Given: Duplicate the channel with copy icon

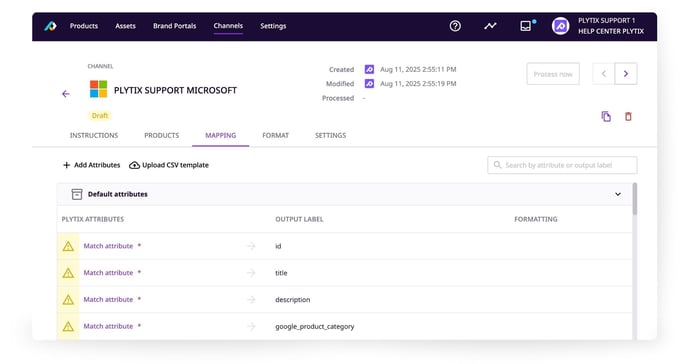Looking at the screenshot, I should point(606,116).
